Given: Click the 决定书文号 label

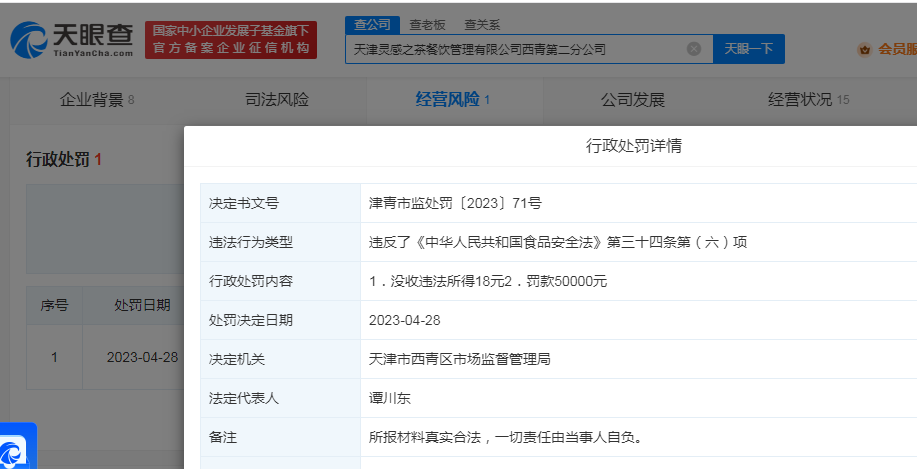Looking at the screenshot, I should point(244,204).
